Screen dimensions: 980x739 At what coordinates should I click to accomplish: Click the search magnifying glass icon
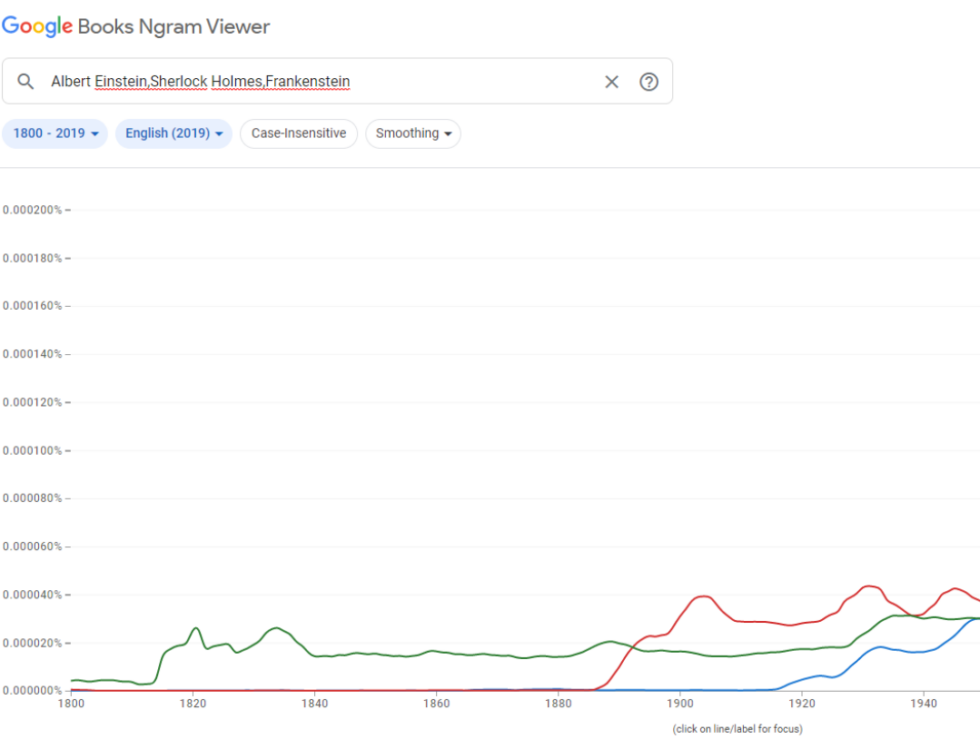(26, 81)
